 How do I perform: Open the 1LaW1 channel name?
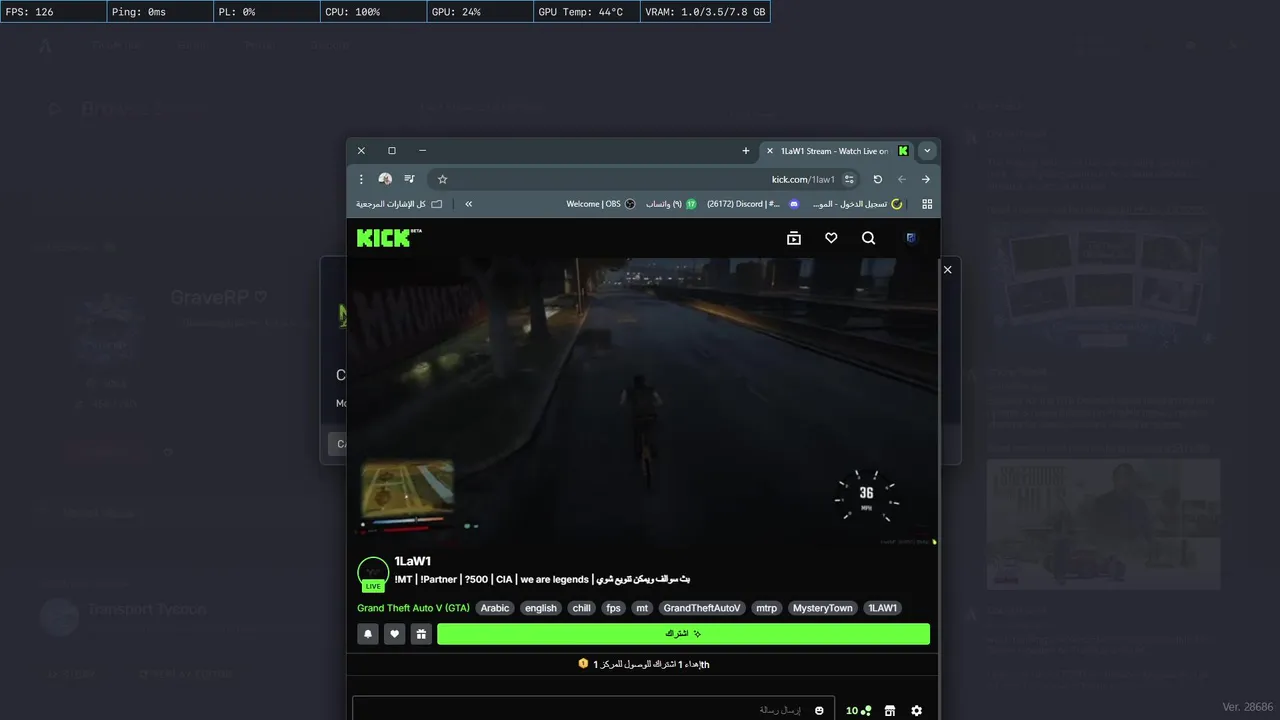[x=412, y=561]
